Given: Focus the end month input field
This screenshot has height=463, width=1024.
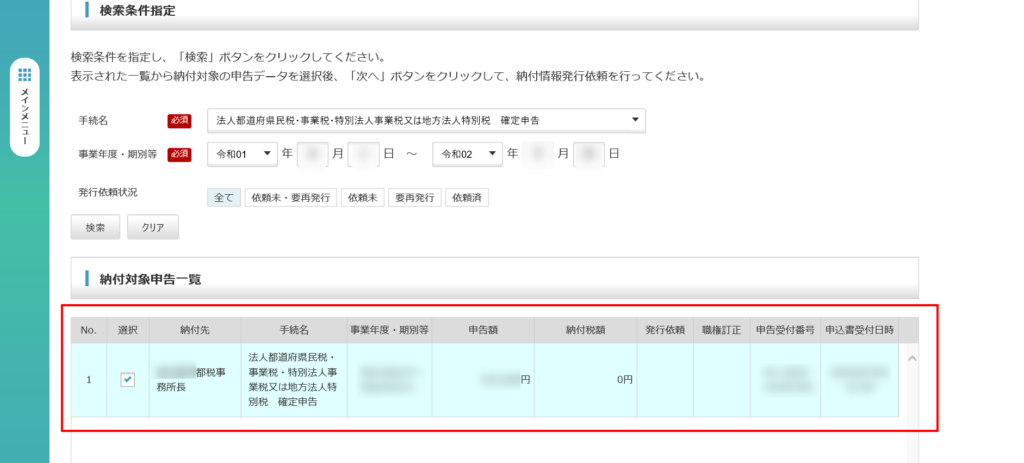Looking at the screenshot, I should [538, 154].
